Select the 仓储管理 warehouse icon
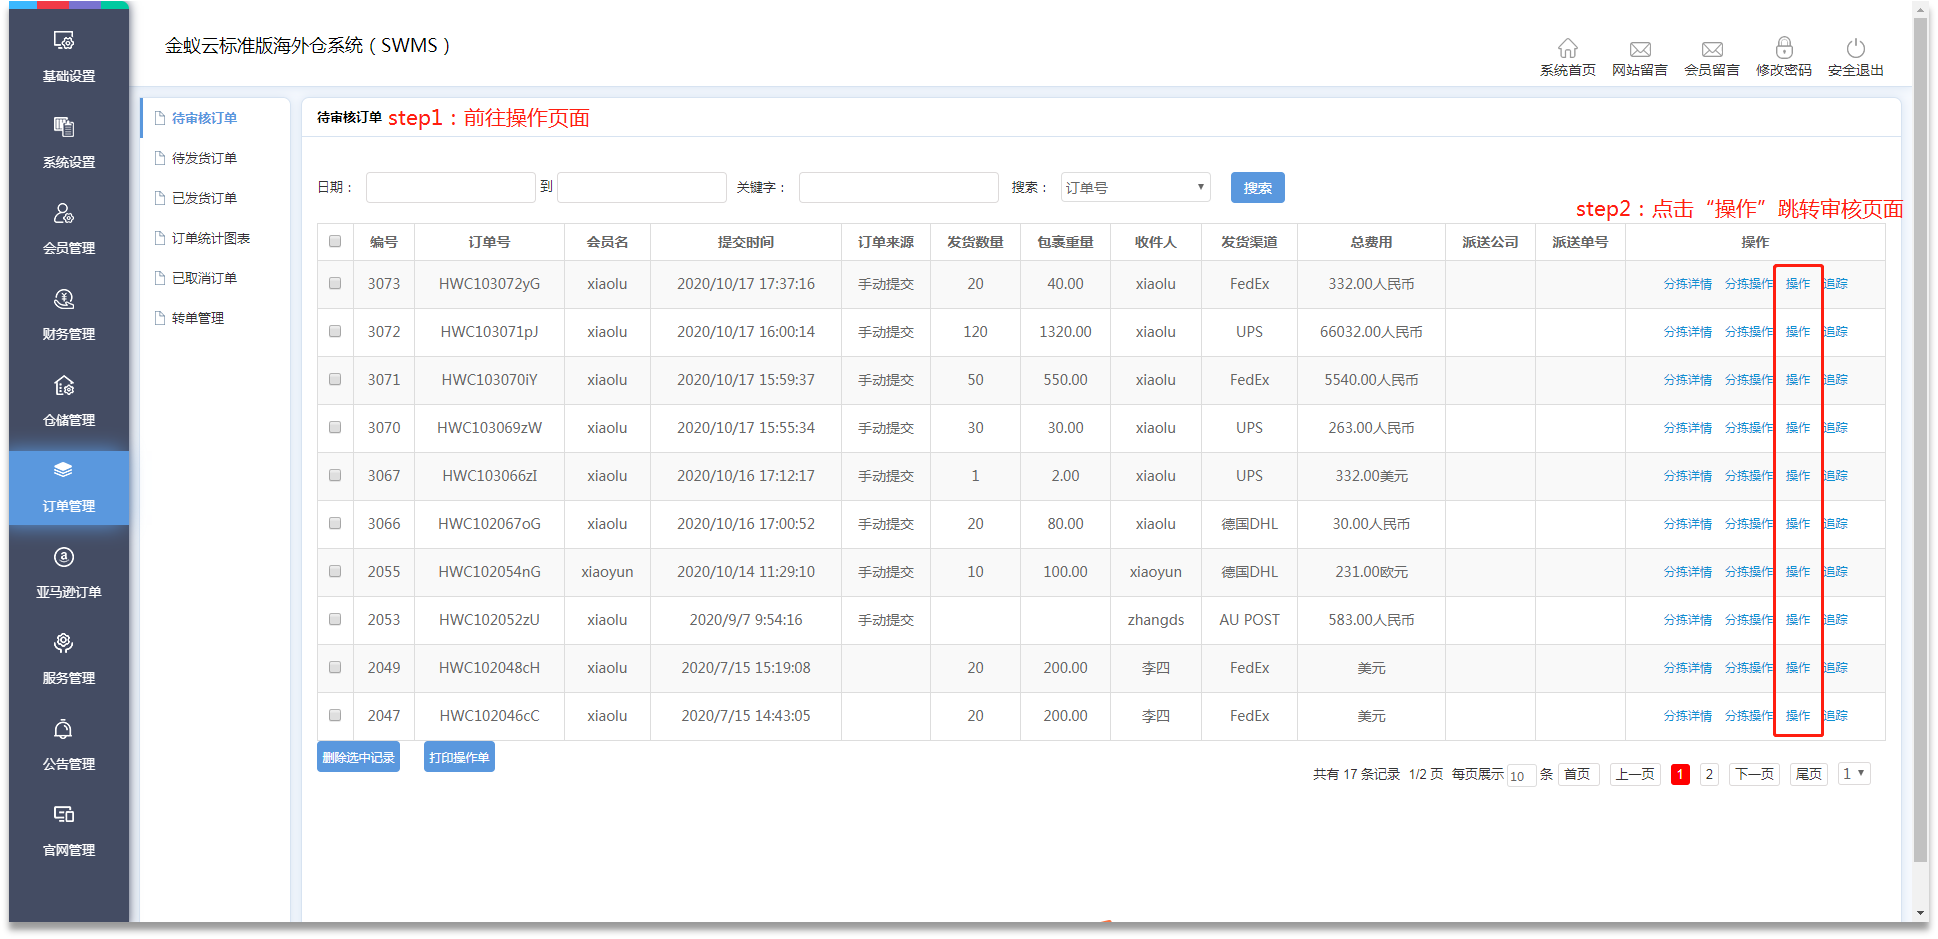 click(64, 386)
